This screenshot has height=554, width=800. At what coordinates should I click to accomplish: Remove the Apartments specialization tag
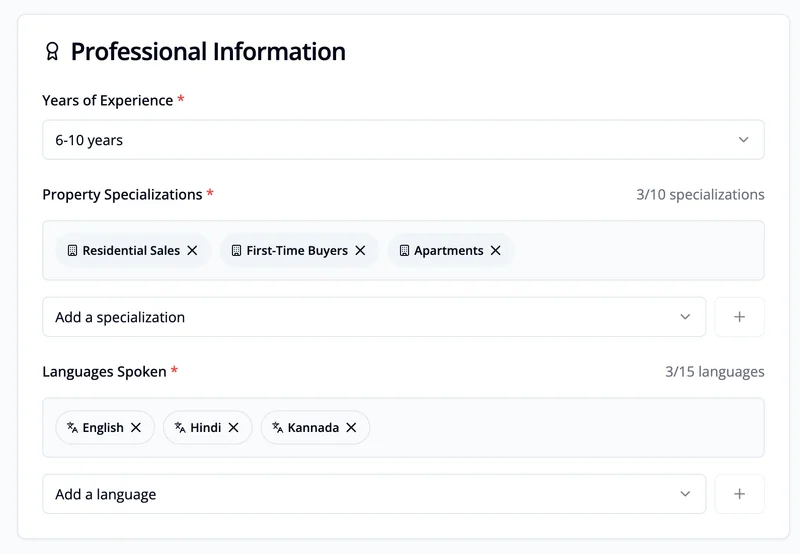click(x=495, y=251)
